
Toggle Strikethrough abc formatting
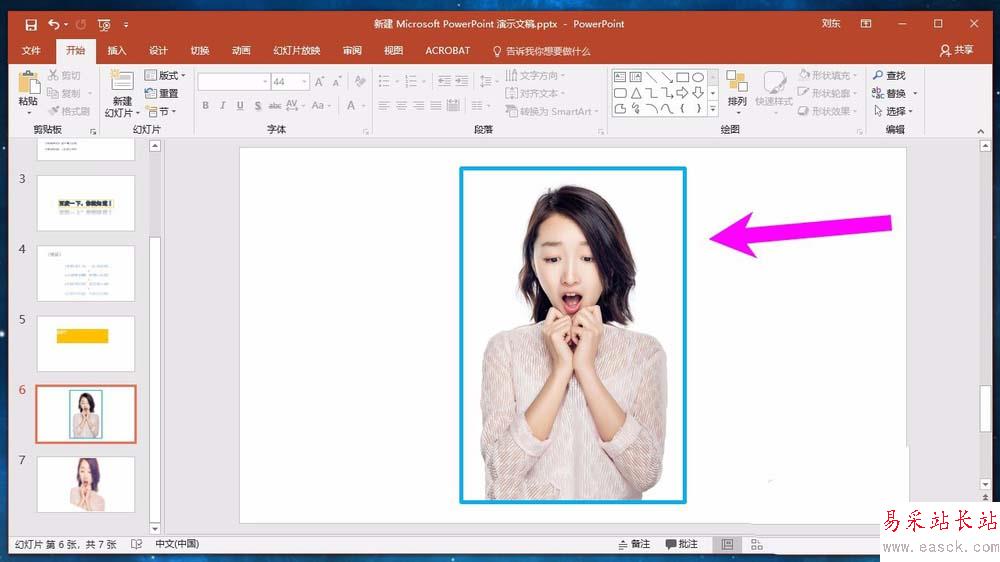(275, 106)
